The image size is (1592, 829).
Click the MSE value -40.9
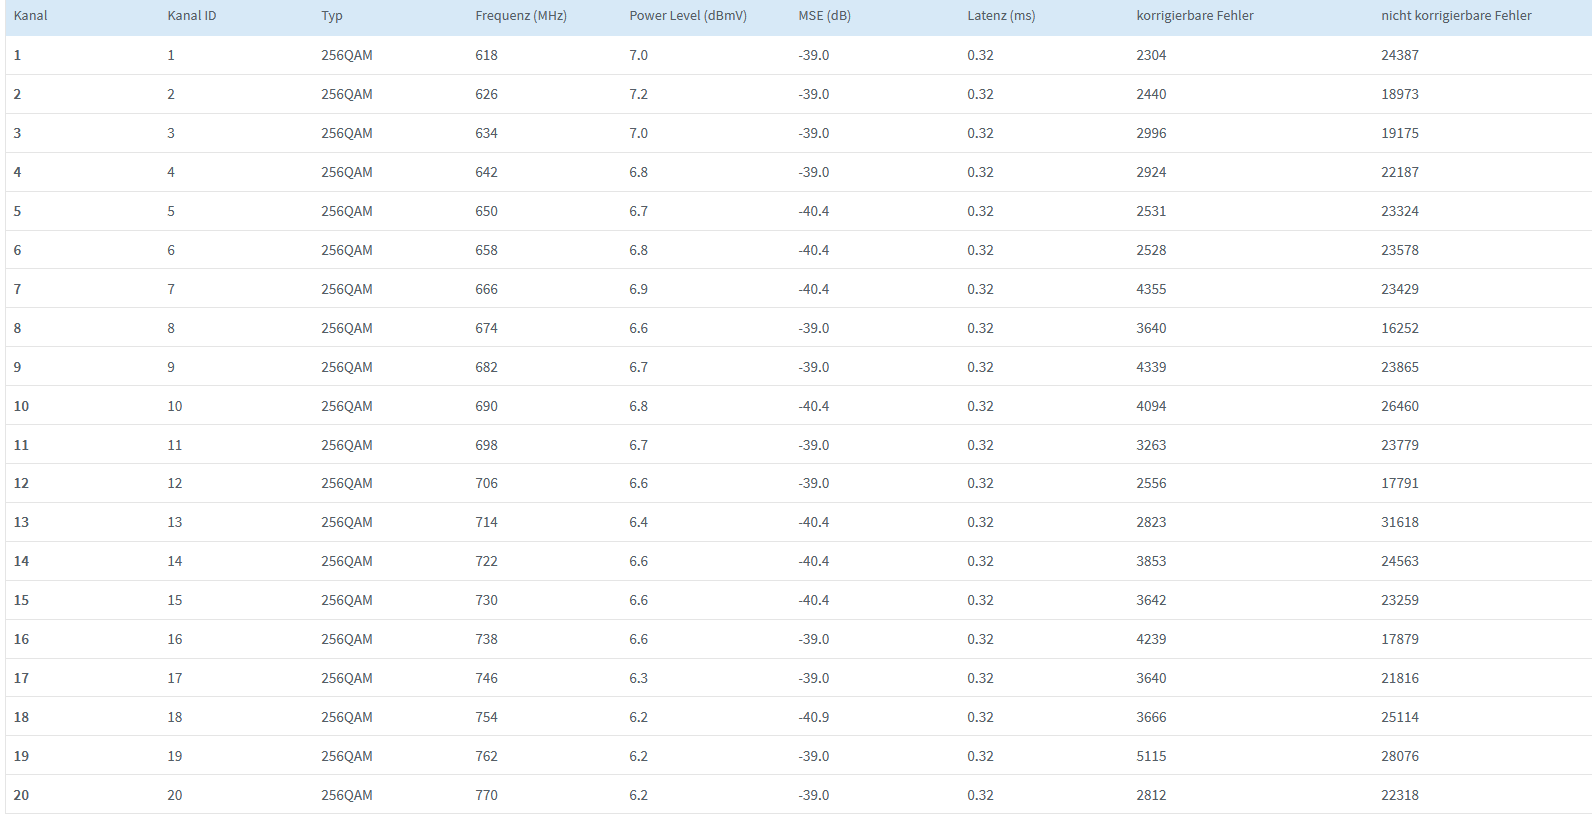pyautogui.click(x=814, y=717)
